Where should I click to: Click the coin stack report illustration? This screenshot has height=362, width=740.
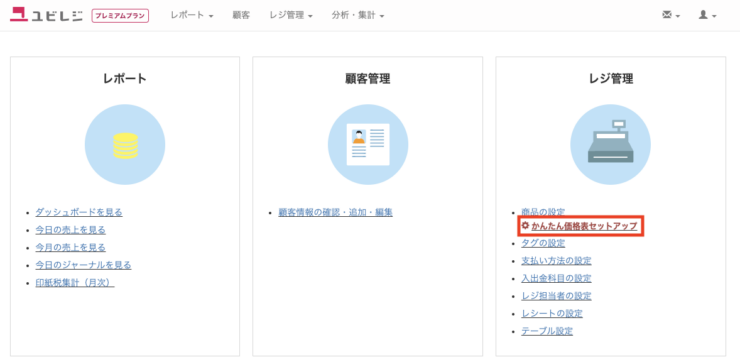pyautogui.click(x=125, y=144)
